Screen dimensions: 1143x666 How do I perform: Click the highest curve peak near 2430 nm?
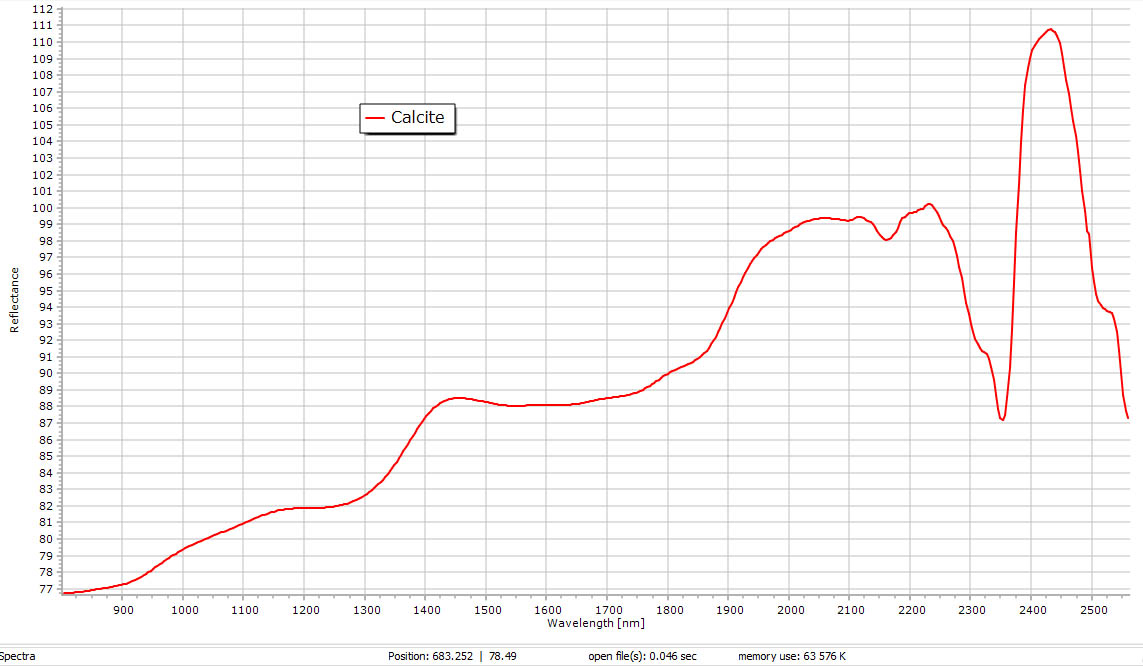pos(1050,29)
